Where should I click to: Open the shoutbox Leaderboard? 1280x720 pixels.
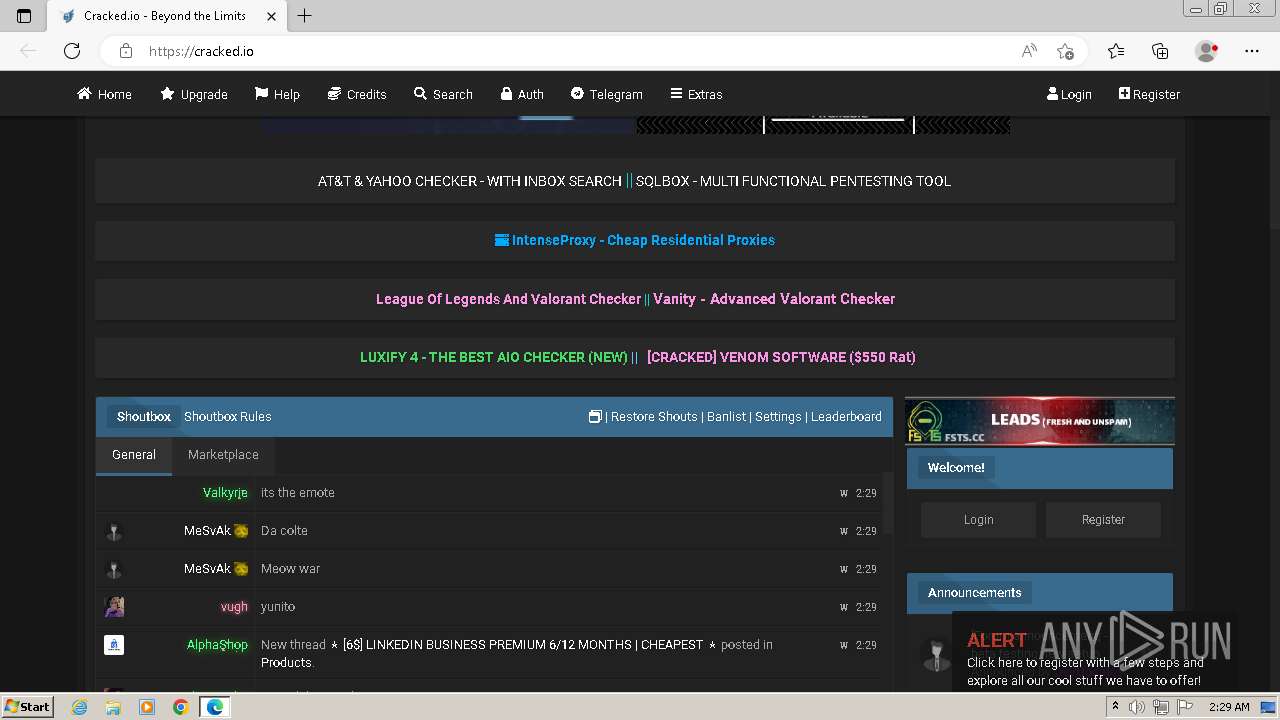(846, 416)
